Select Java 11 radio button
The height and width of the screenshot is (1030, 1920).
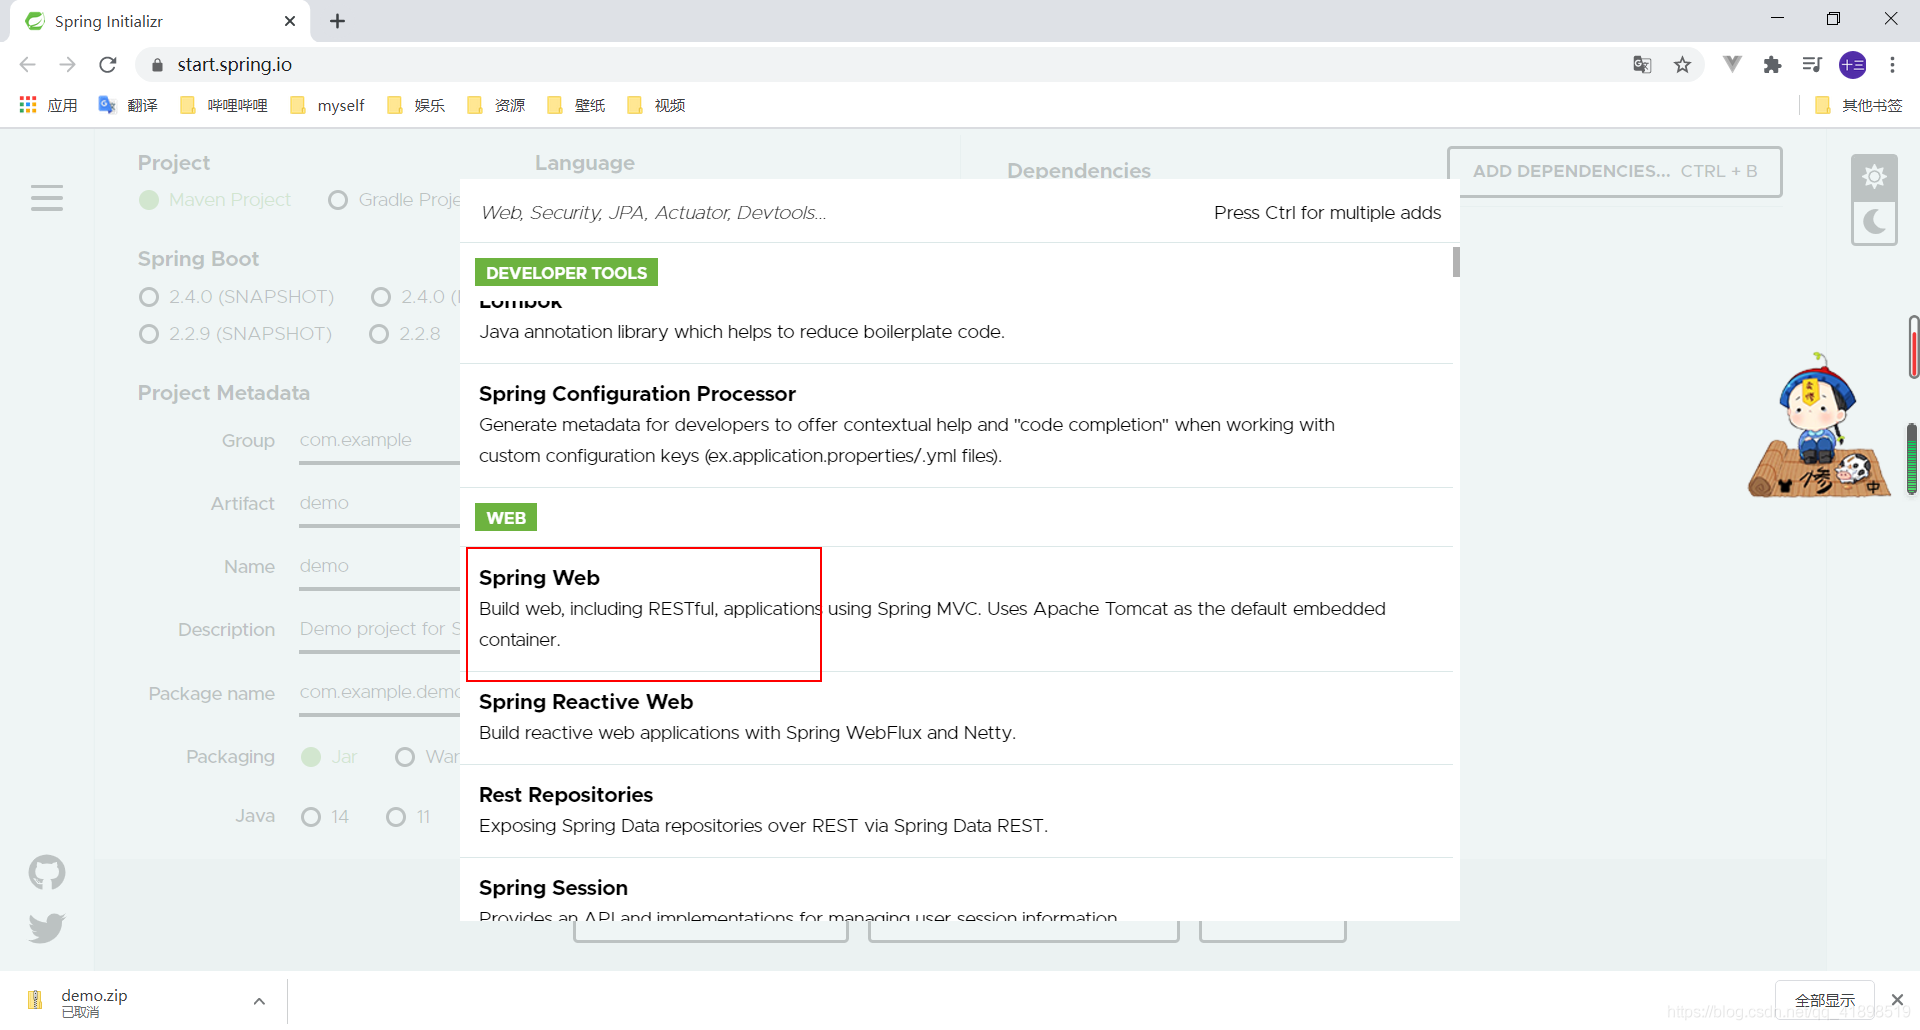[x=396, y=817]
